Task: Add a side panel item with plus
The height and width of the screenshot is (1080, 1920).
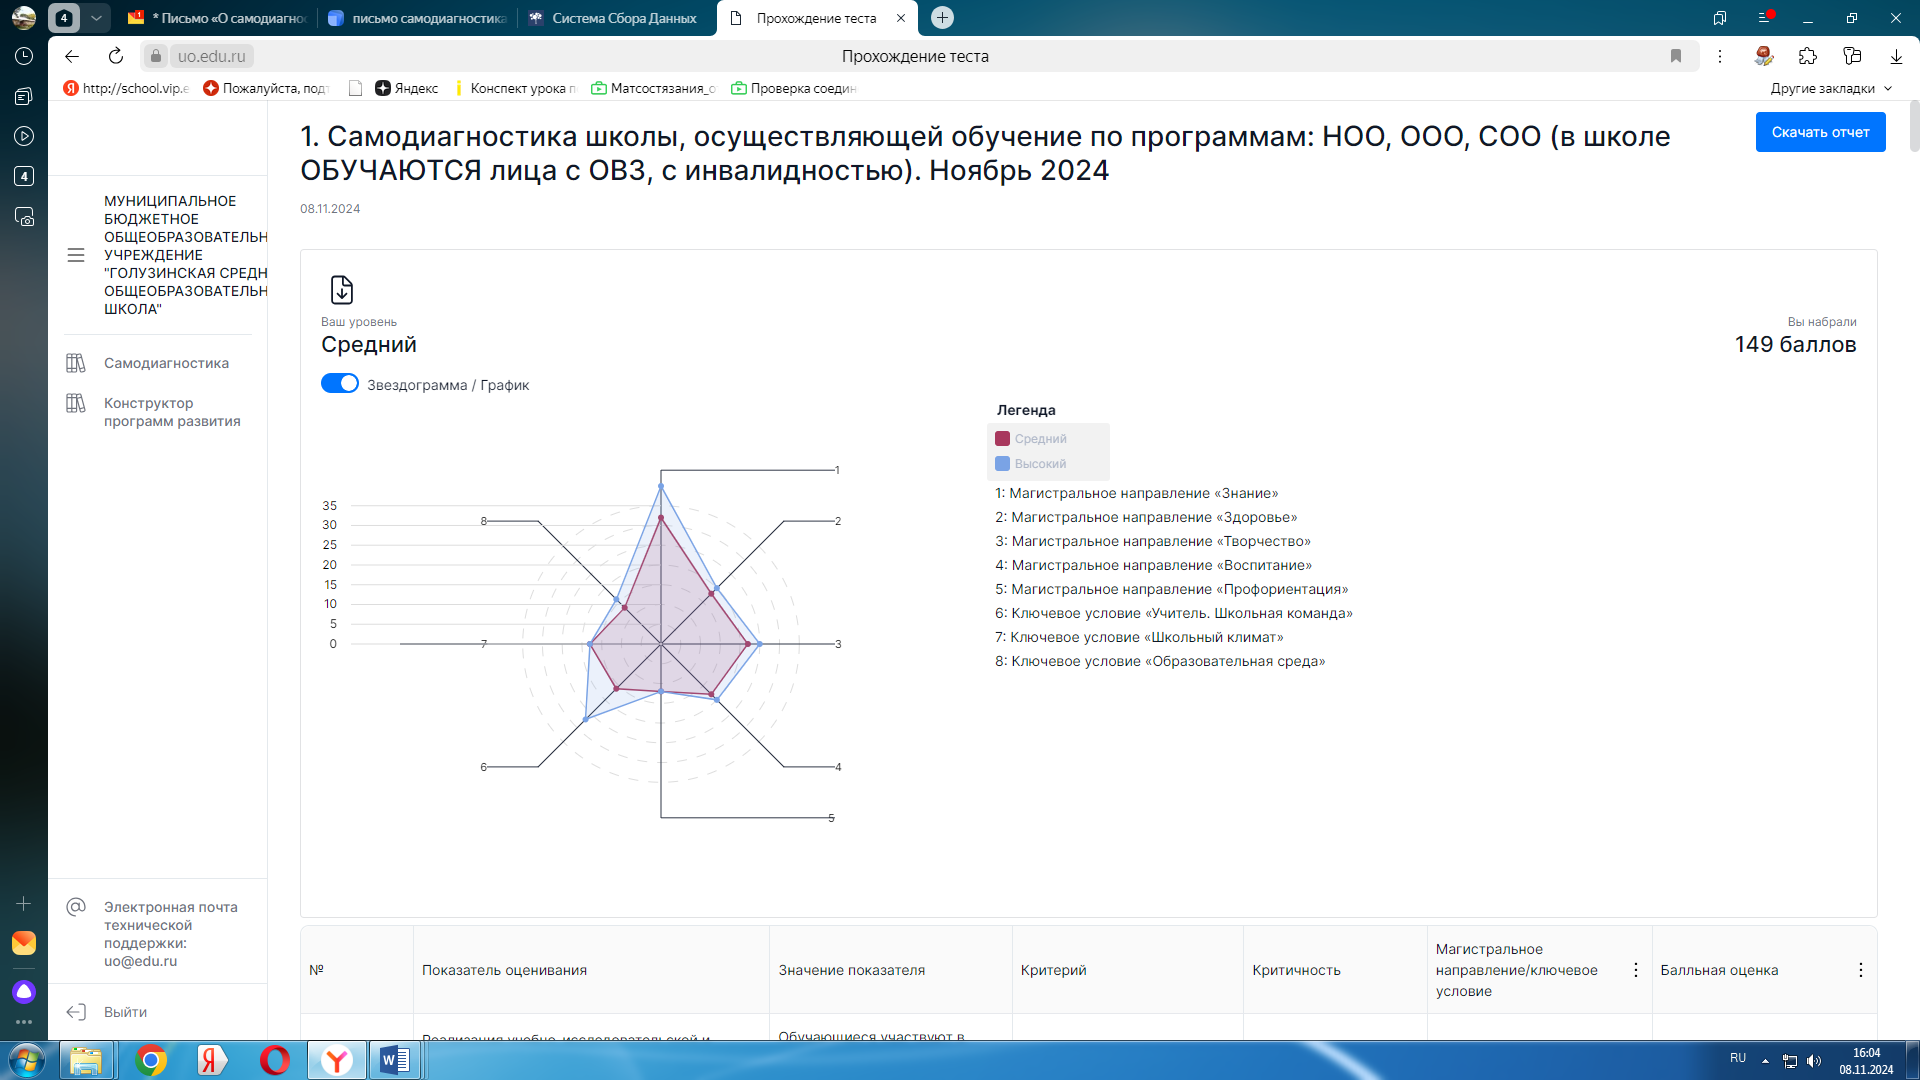Action: tap(24, 903)
